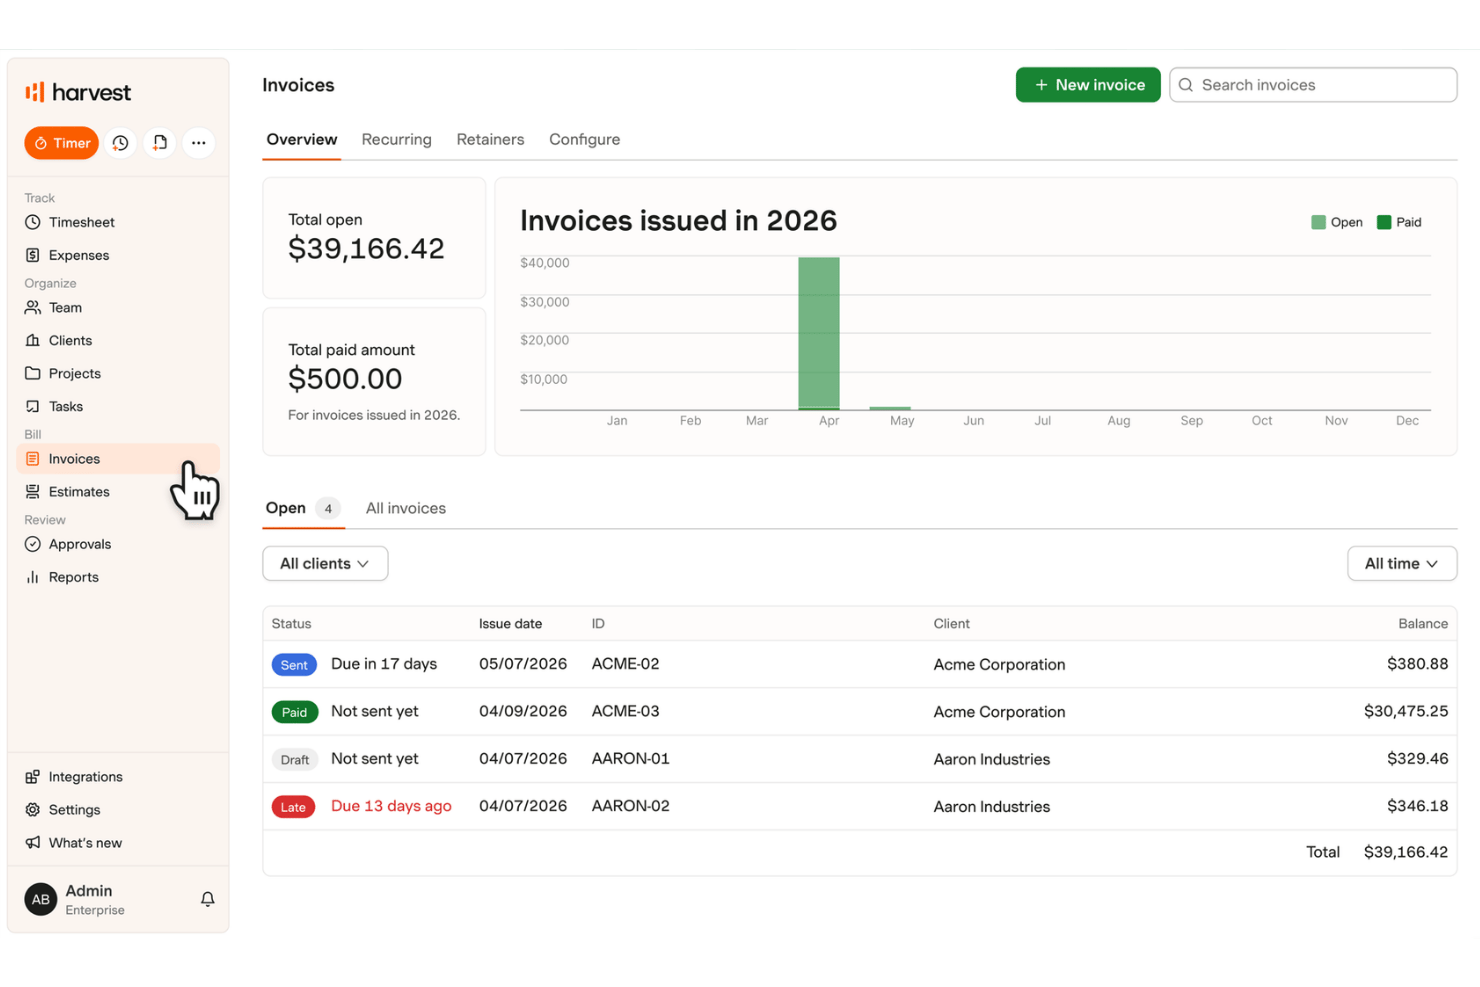This screenshot has width=1480, height=987.
Task: Click Total open $39,166.42 card
Action: [374, 238]
